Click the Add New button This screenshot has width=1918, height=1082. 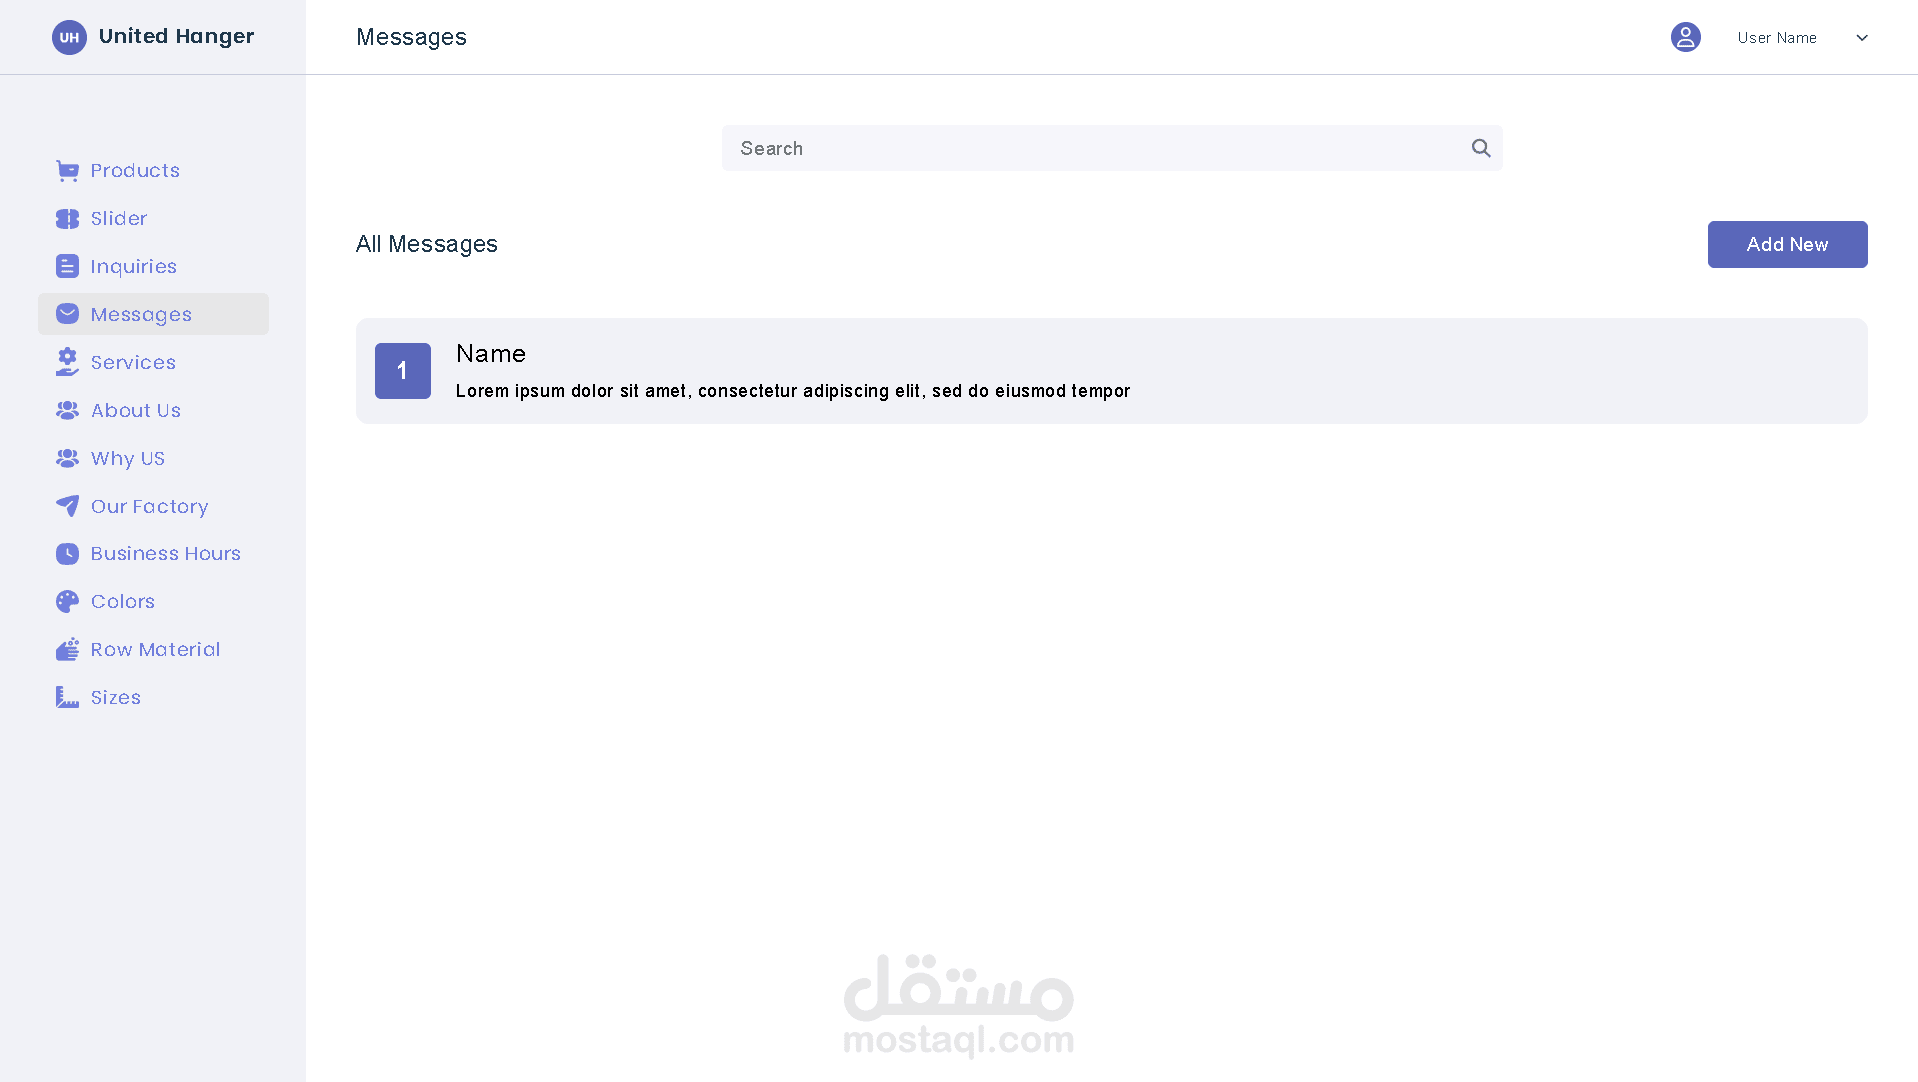(x=1787, y=244)
